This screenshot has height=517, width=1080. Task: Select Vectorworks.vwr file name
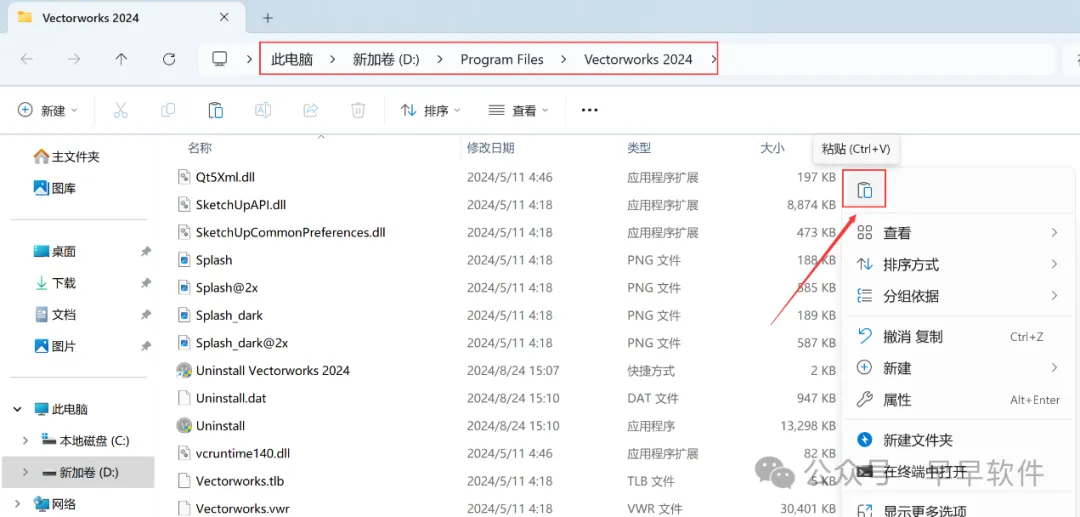pyautogui.click(x=242, y=509)
